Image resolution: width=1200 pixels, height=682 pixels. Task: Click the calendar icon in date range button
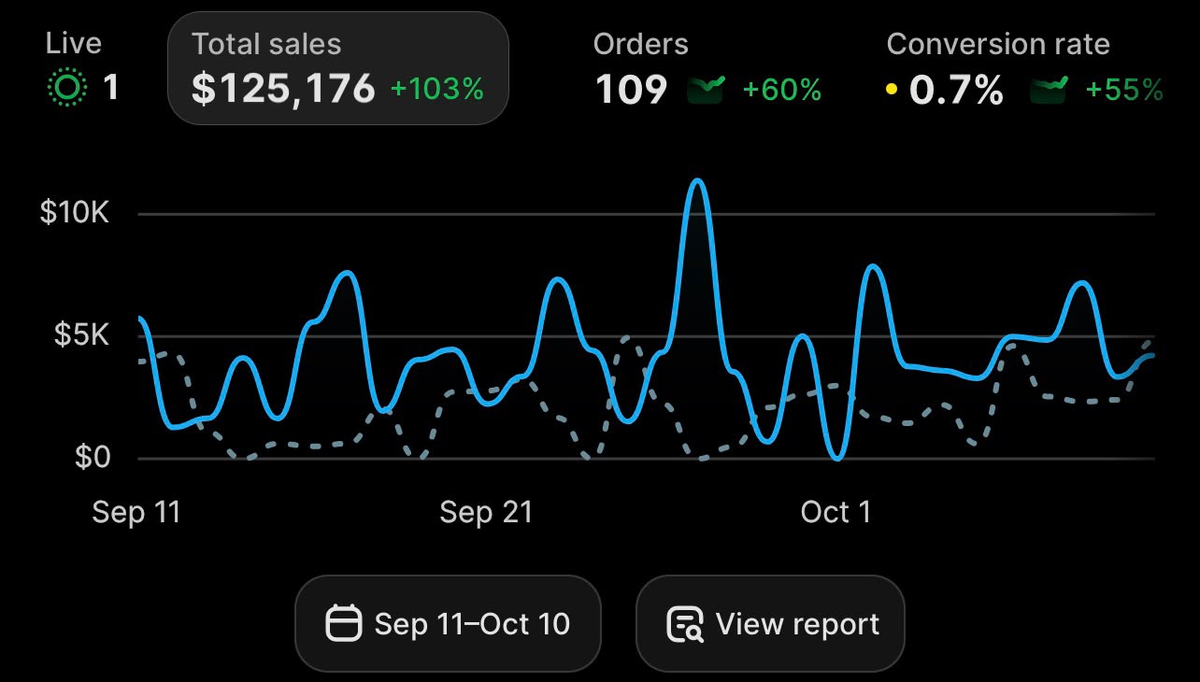tap(343, 624)
